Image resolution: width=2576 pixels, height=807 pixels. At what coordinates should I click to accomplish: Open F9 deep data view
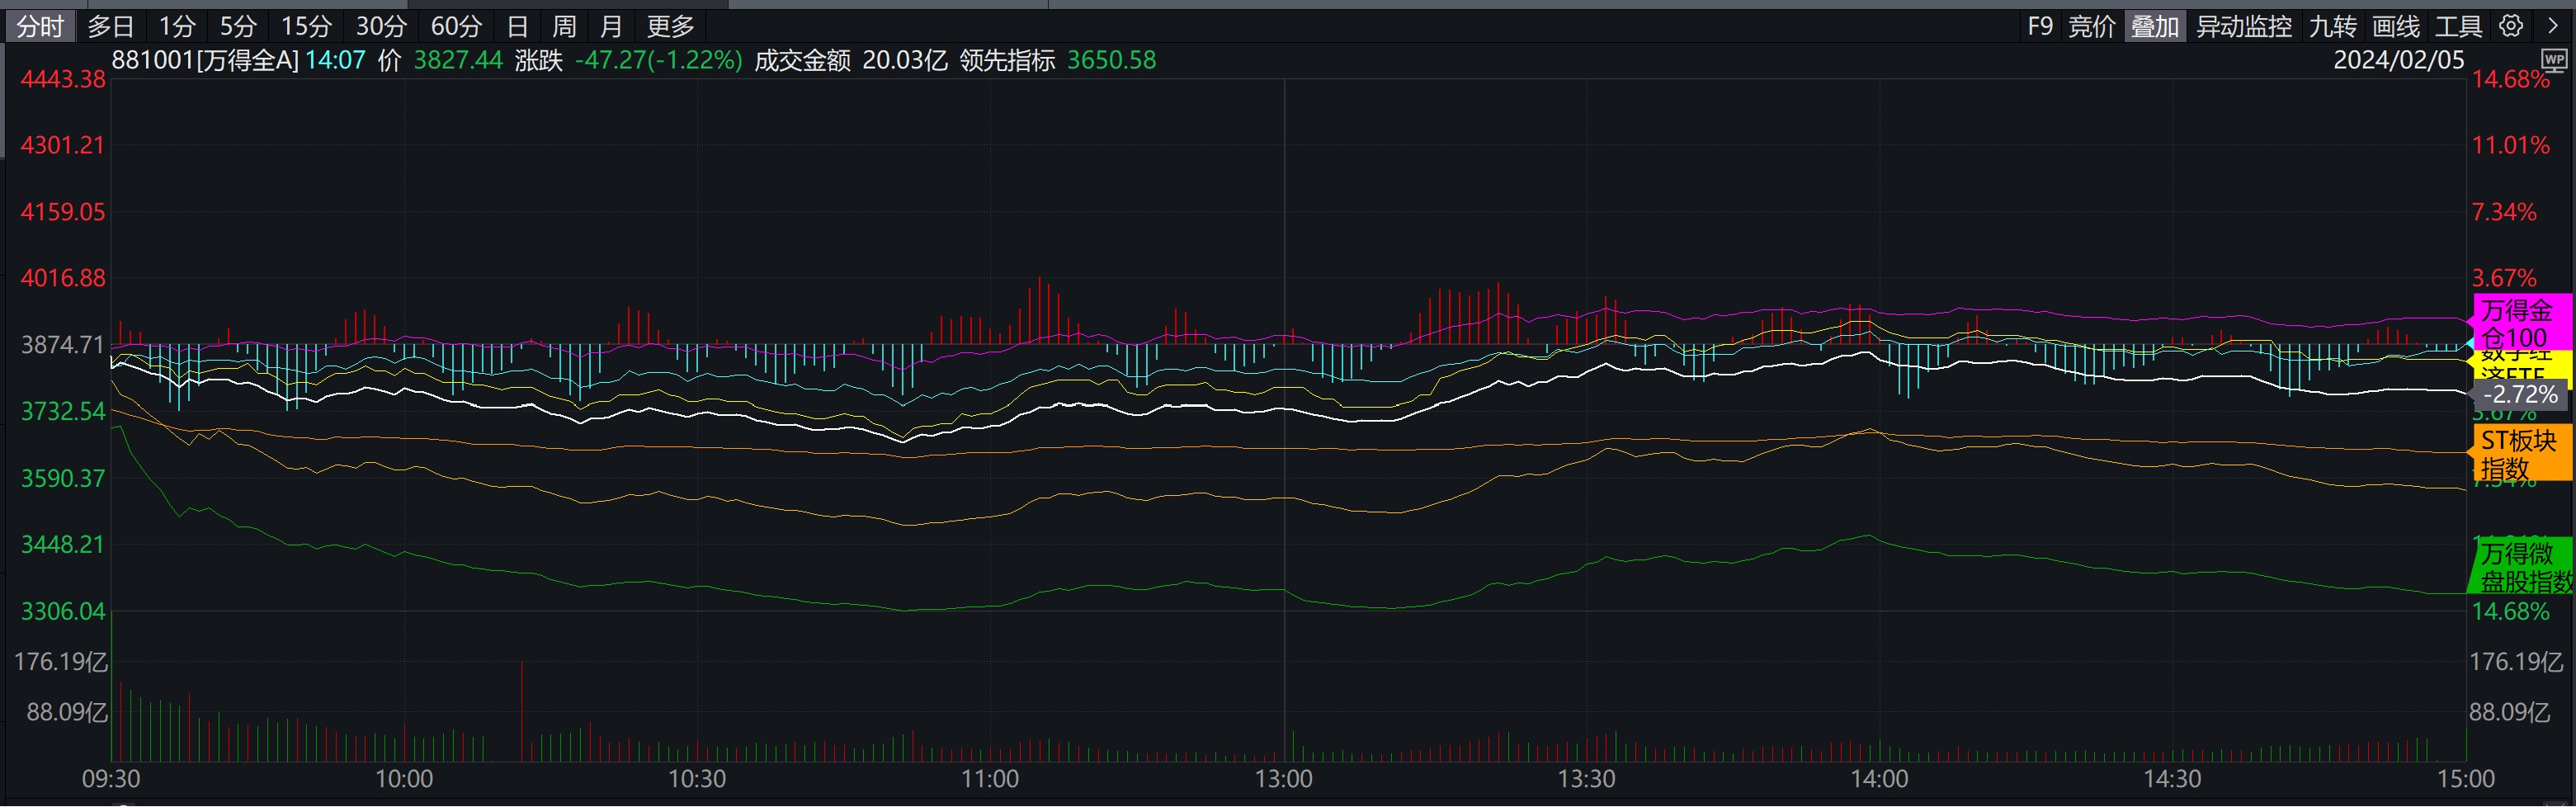pyautogui.click(x=2040, y=26)
